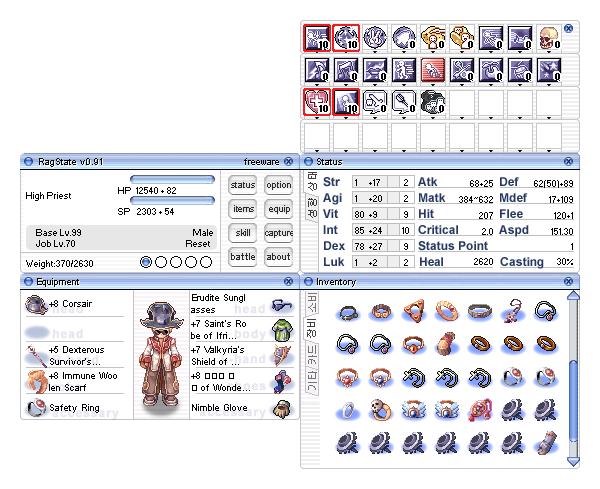The width and height of the screenshot is (600, 489).
Task: Select the third radio button beside Weight
Action: coord(176,262)
